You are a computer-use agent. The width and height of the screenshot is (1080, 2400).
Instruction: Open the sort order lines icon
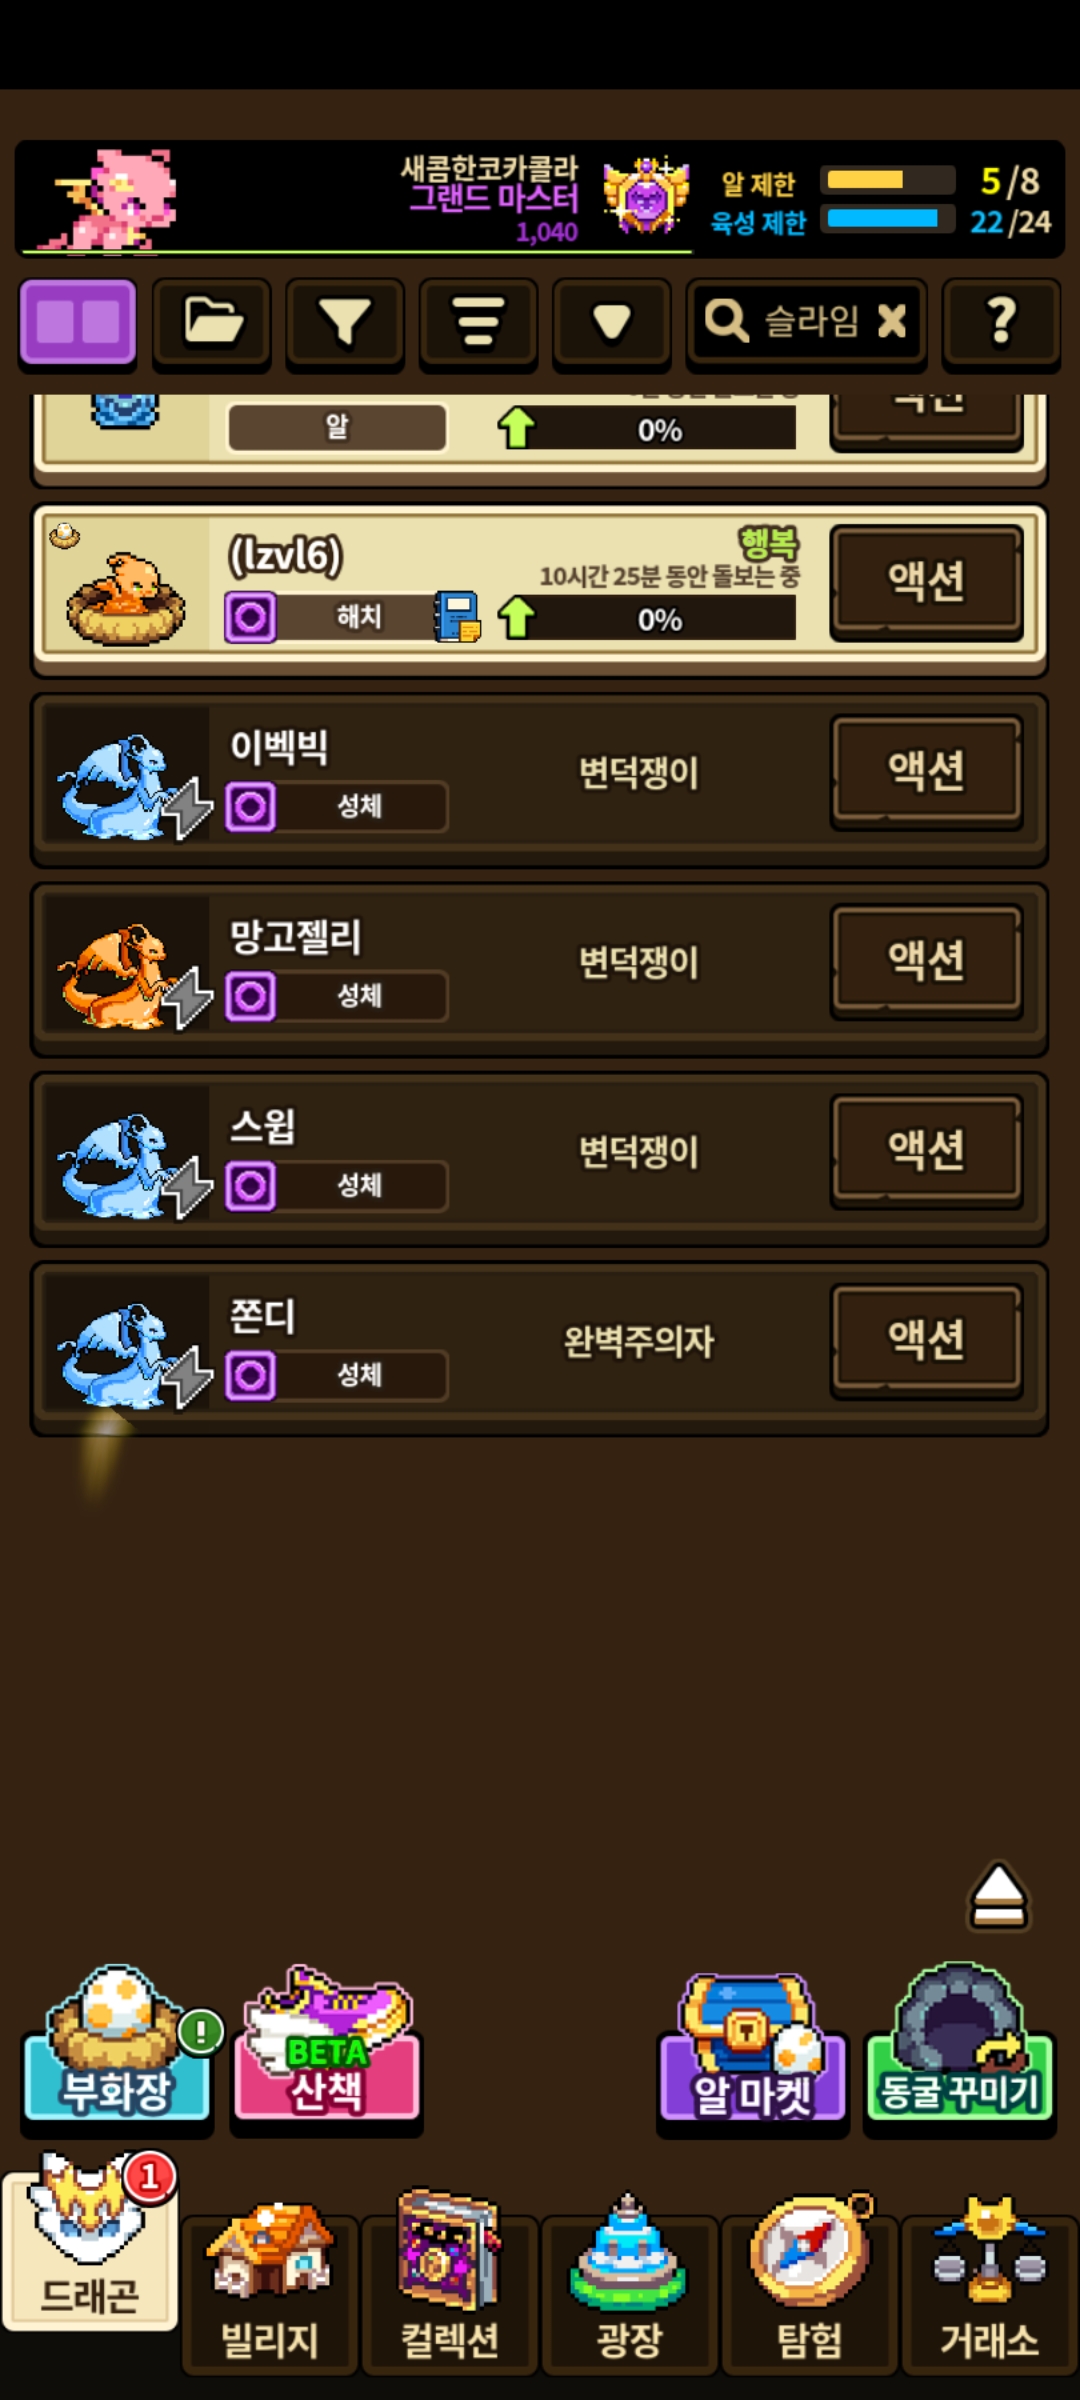478,322
